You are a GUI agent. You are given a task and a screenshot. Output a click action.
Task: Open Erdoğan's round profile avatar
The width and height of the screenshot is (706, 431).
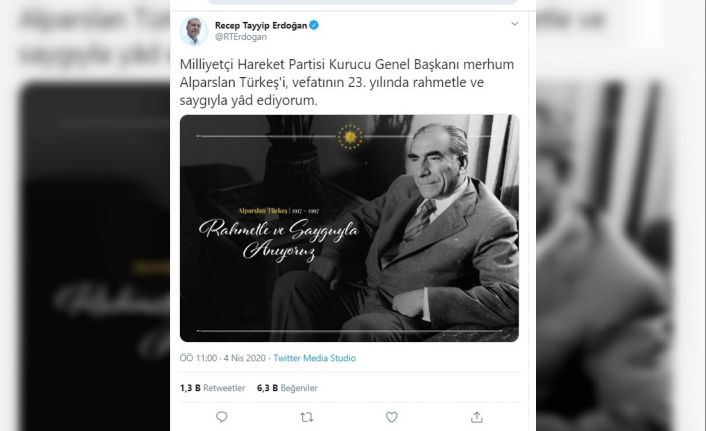[x=194, y=31]
